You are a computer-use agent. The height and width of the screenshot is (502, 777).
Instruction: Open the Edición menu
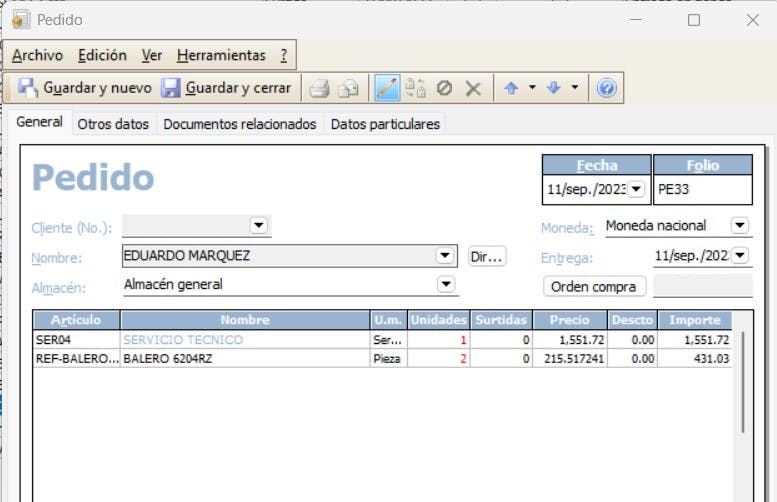[102, 55]
